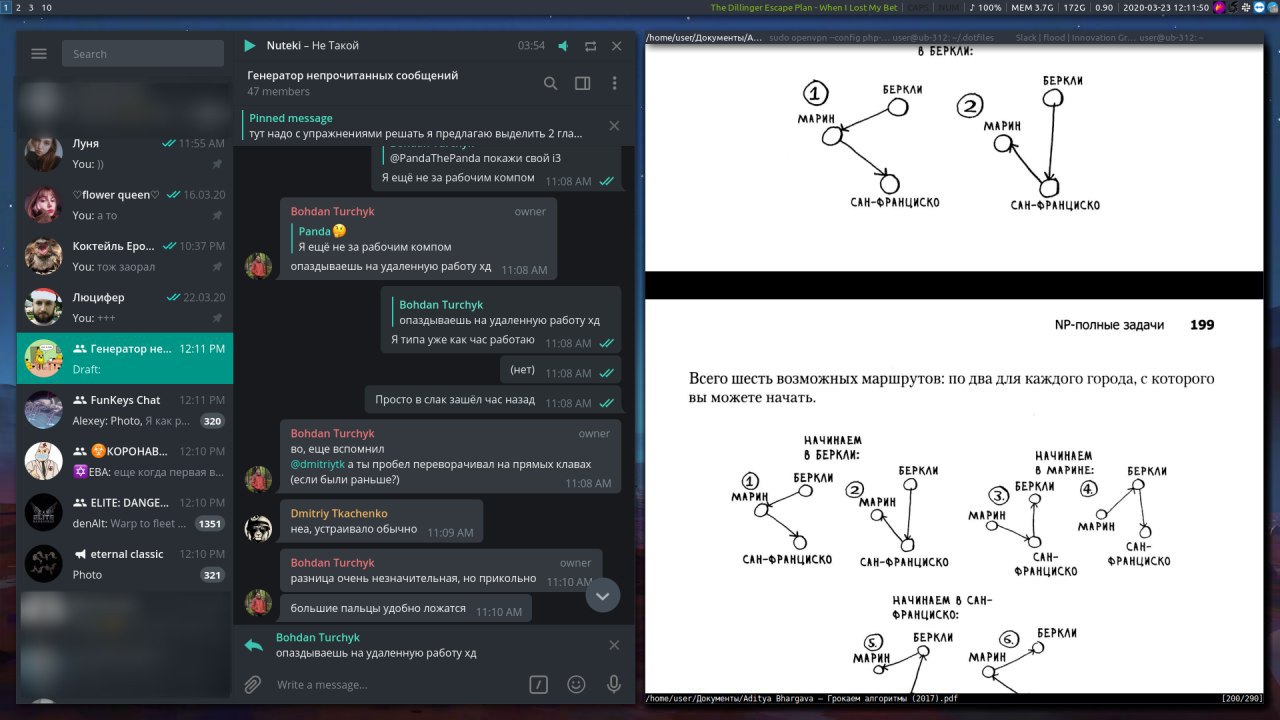Click the PDF file path in viewer status bar
Image resolution: width=1280 pixels, height=720 pixels.
(802, 698)
